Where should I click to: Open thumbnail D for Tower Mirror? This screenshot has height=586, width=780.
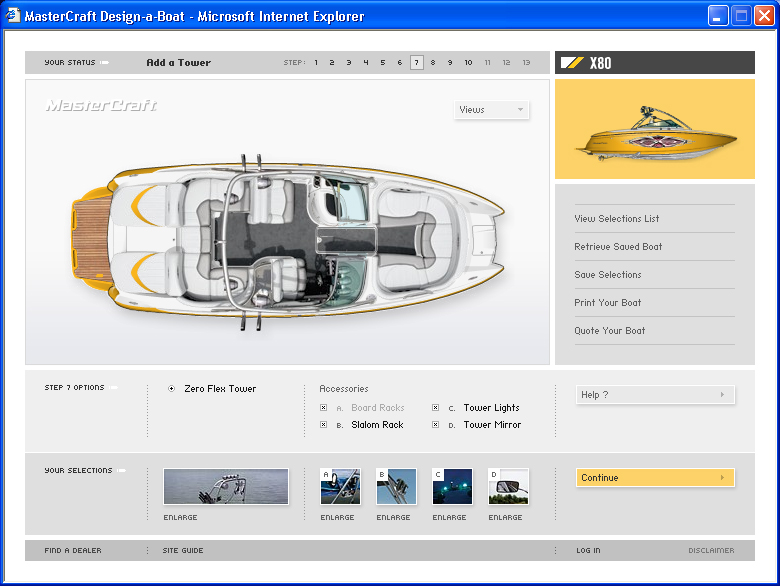(508, 487)
